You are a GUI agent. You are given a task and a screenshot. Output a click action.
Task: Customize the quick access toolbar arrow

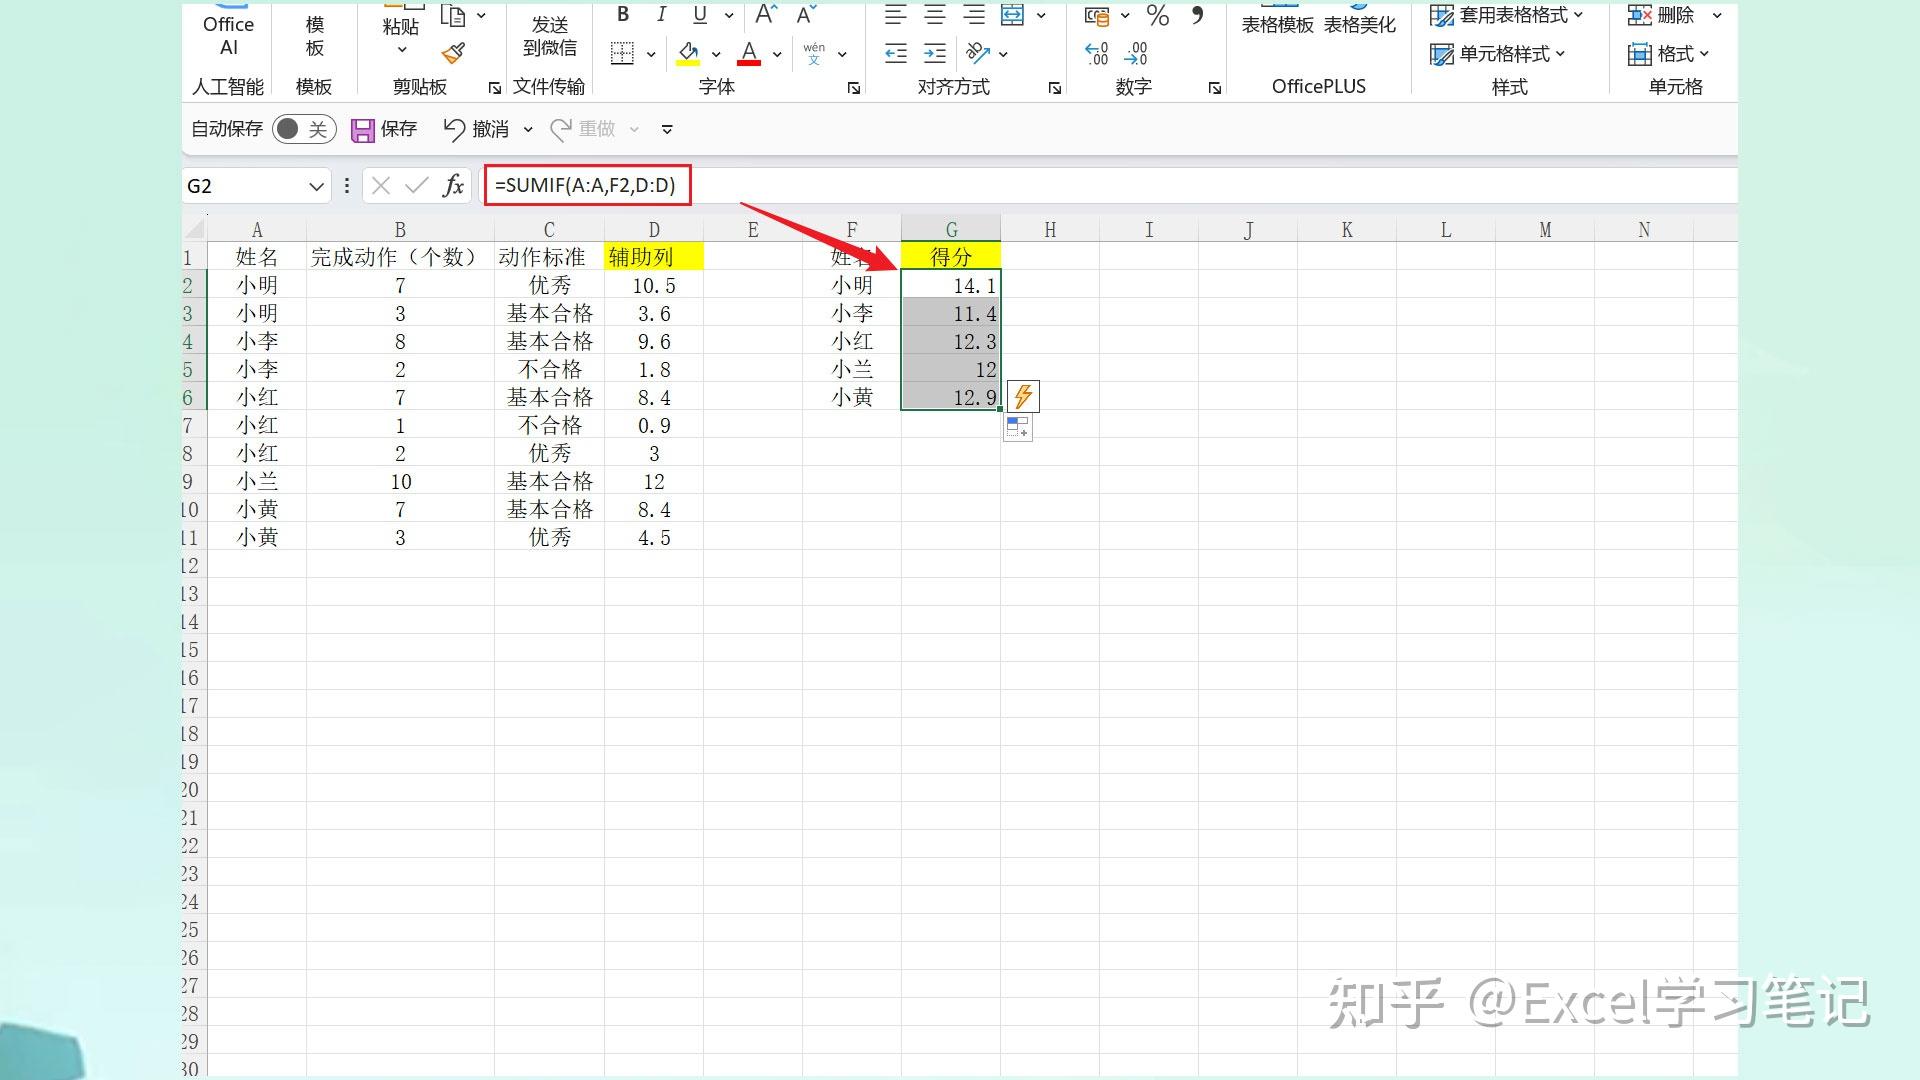click(x=667, y=129)
